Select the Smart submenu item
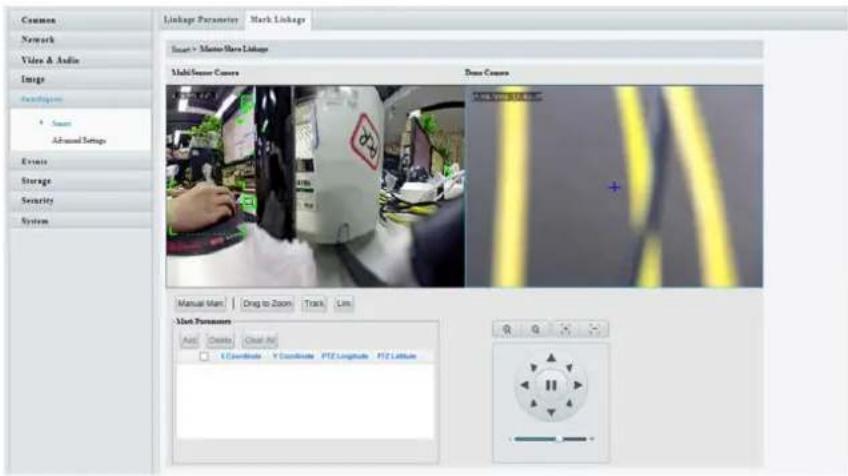Image resolution: width=848 pixels, height=476 pixels. point(61,123)
